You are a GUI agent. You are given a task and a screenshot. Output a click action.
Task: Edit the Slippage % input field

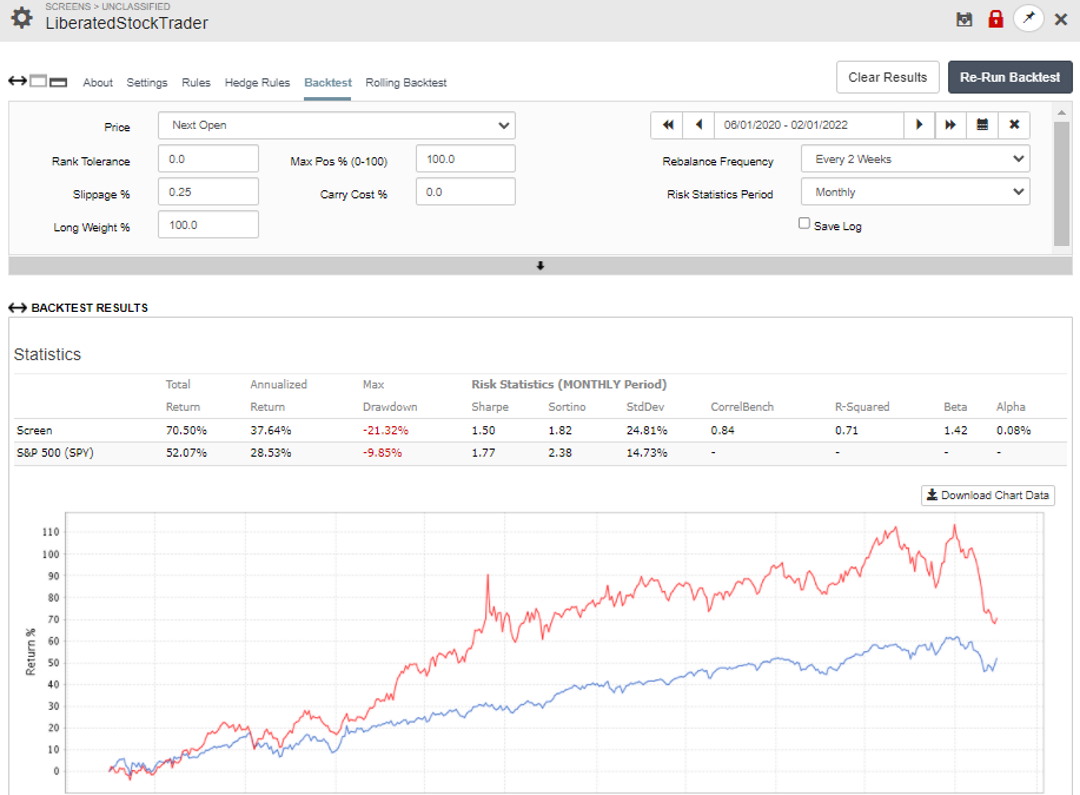tap(207, 191)
